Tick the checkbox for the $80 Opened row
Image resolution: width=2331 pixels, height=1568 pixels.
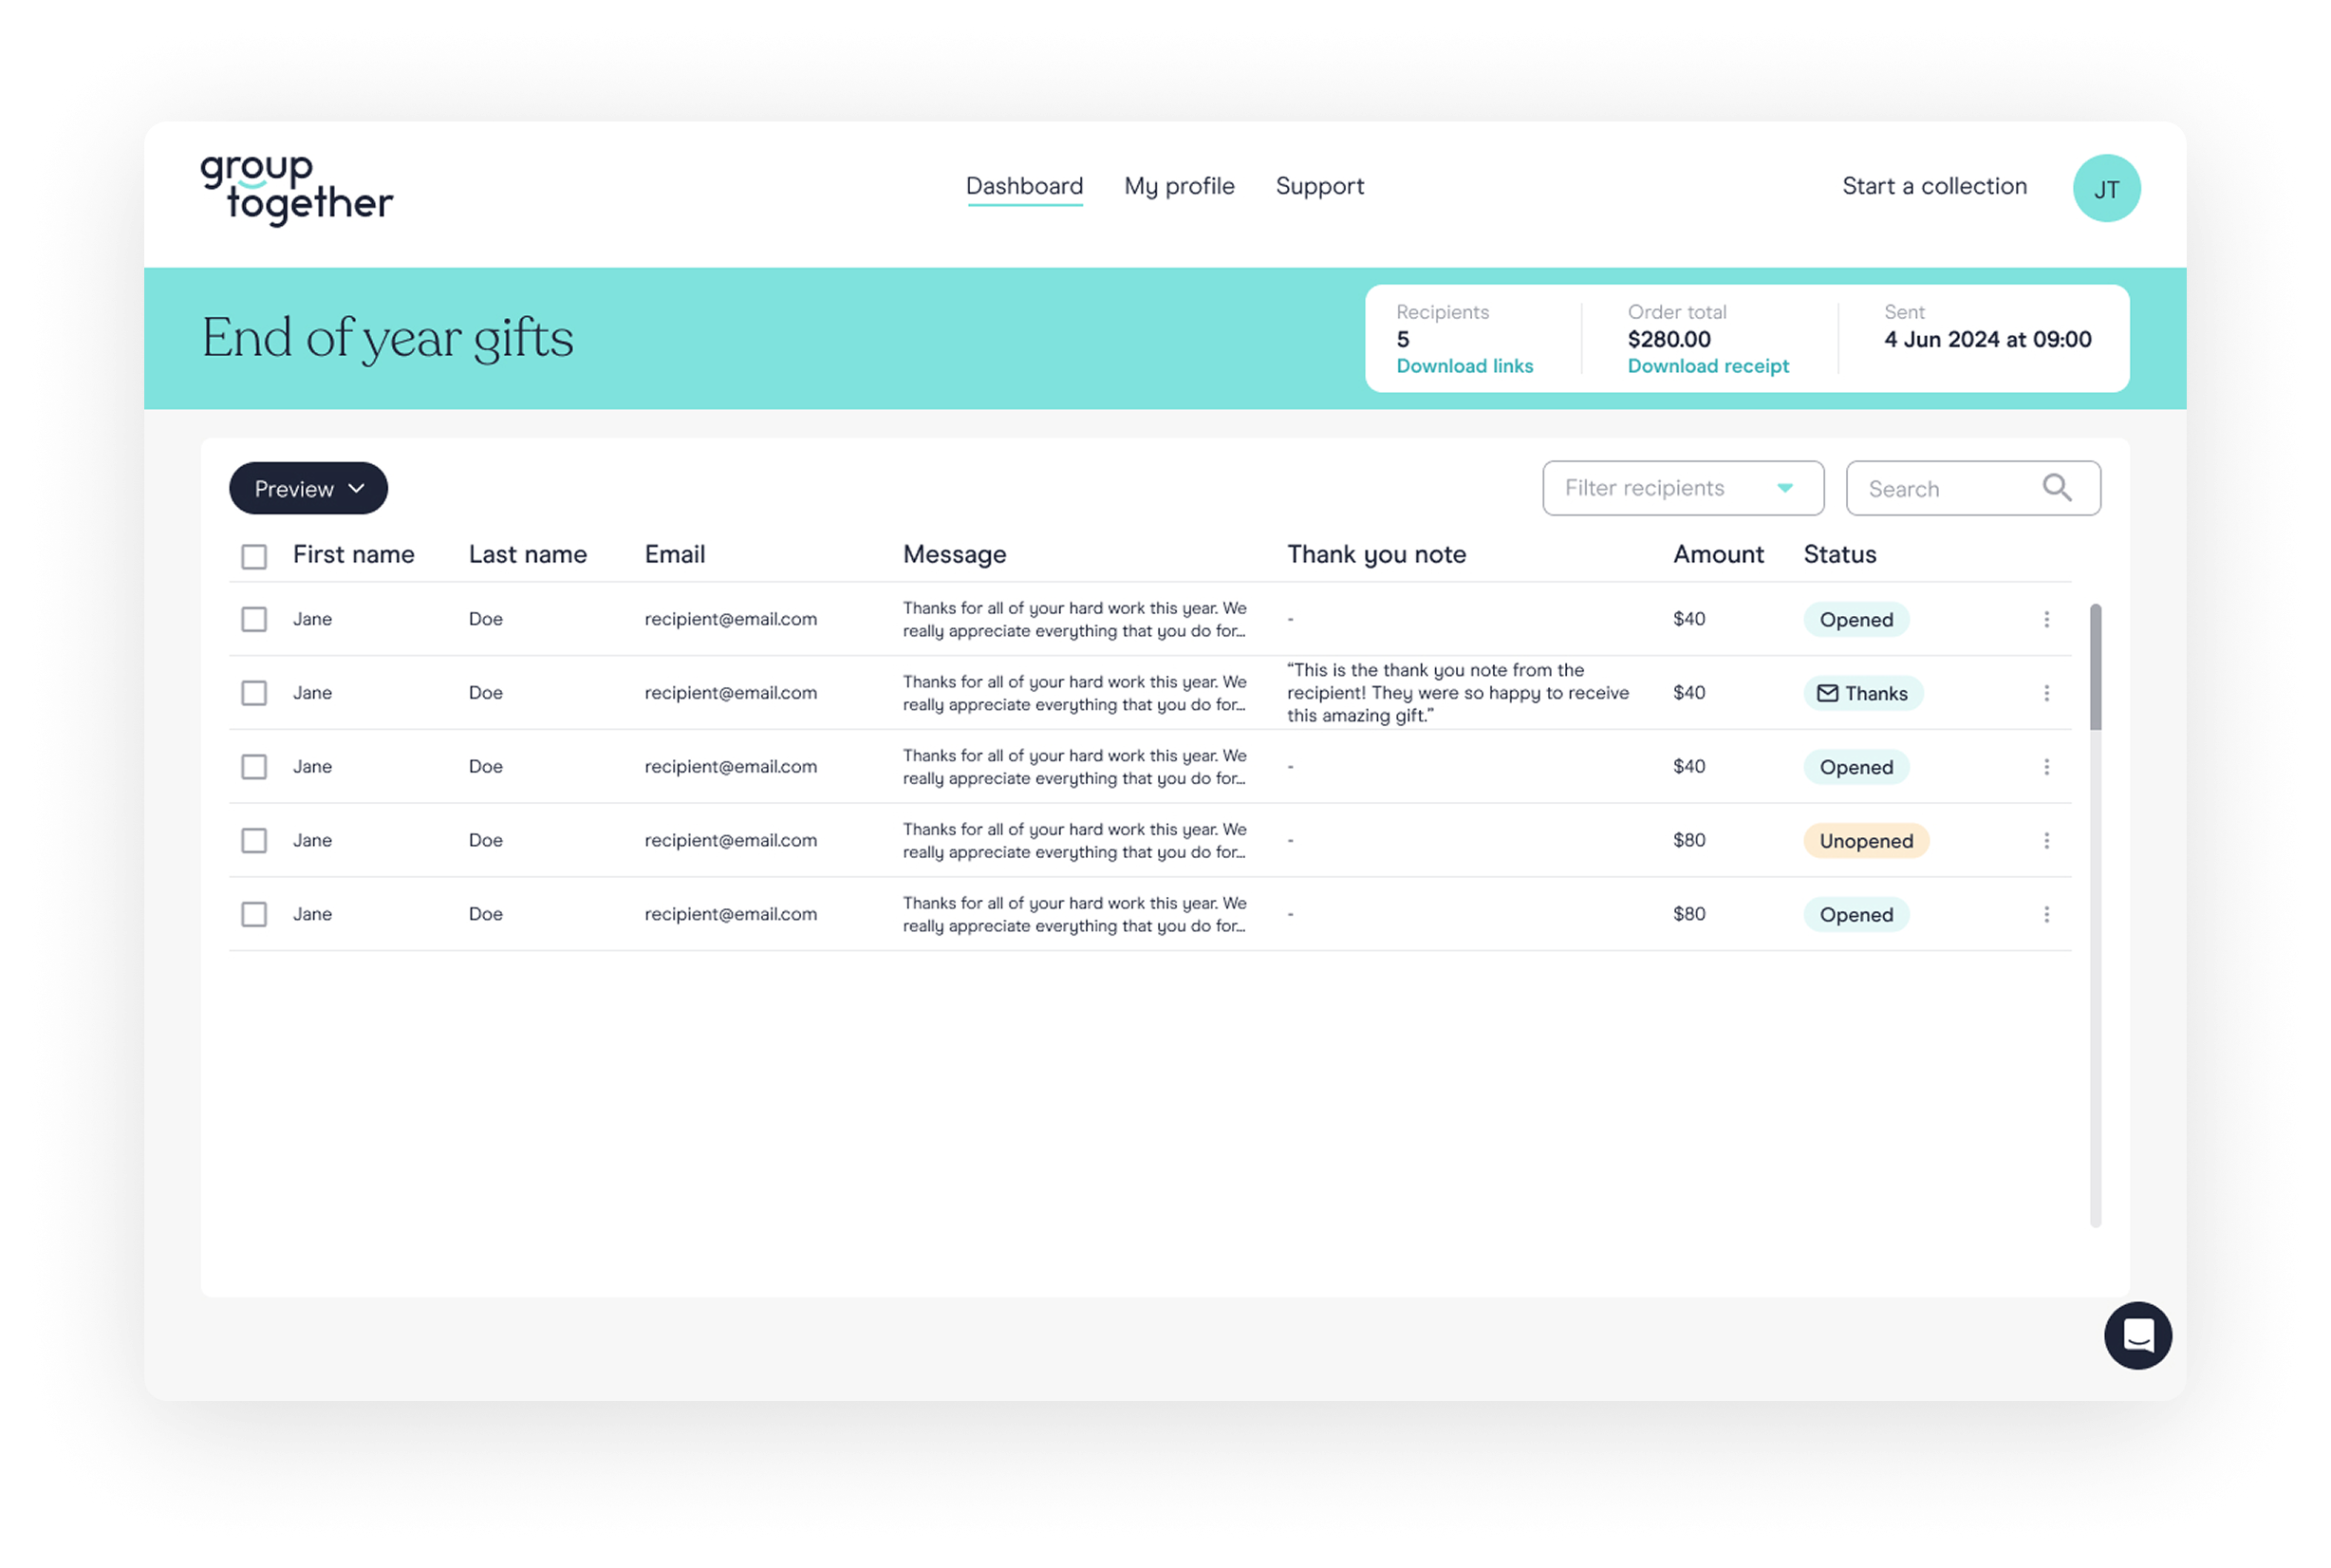click(x=254, y=914)
